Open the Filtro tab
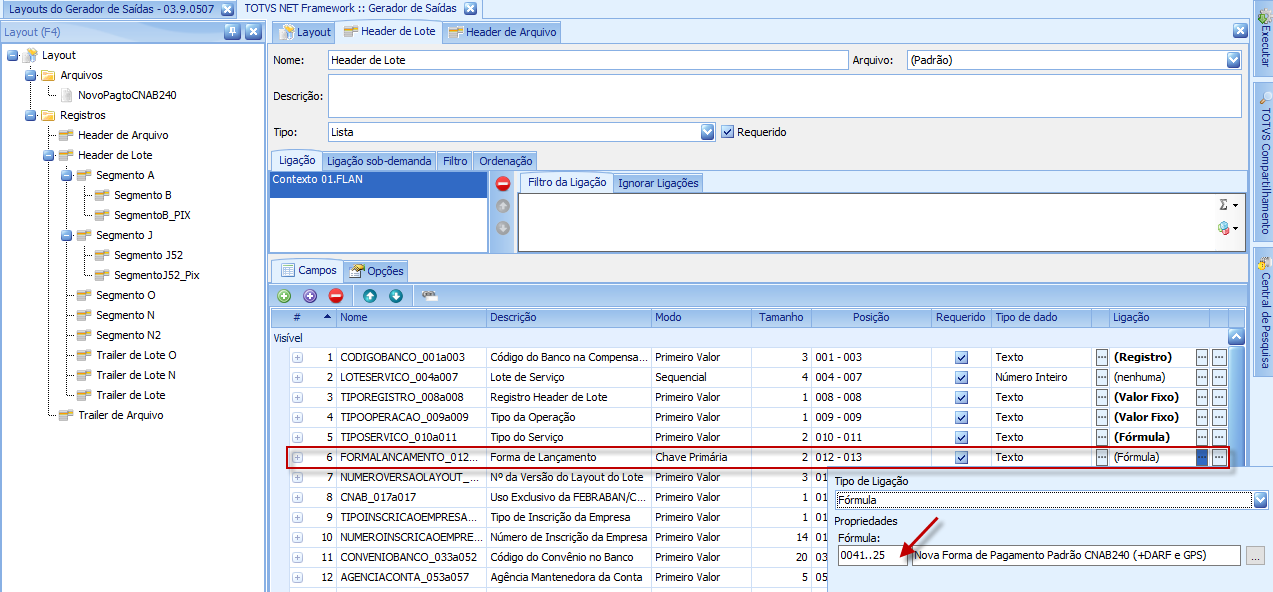The image size is (1273, 592). [455, 160]
